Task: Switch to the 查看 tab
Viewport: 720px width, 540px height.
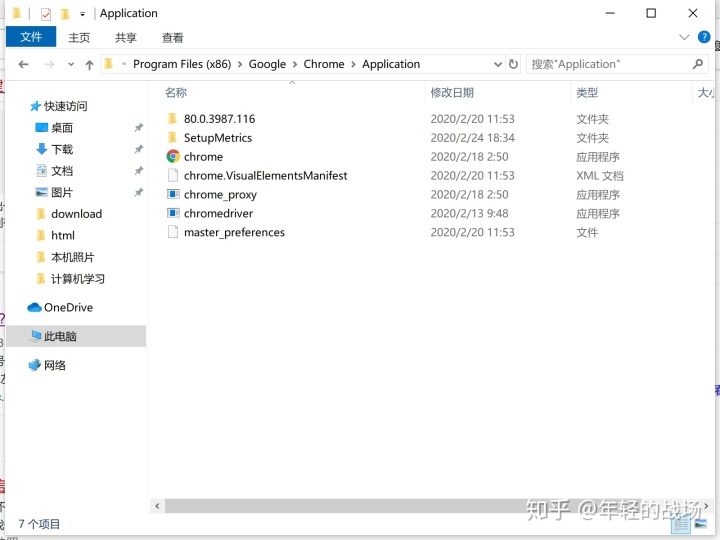Action: (x=173, y=37)
